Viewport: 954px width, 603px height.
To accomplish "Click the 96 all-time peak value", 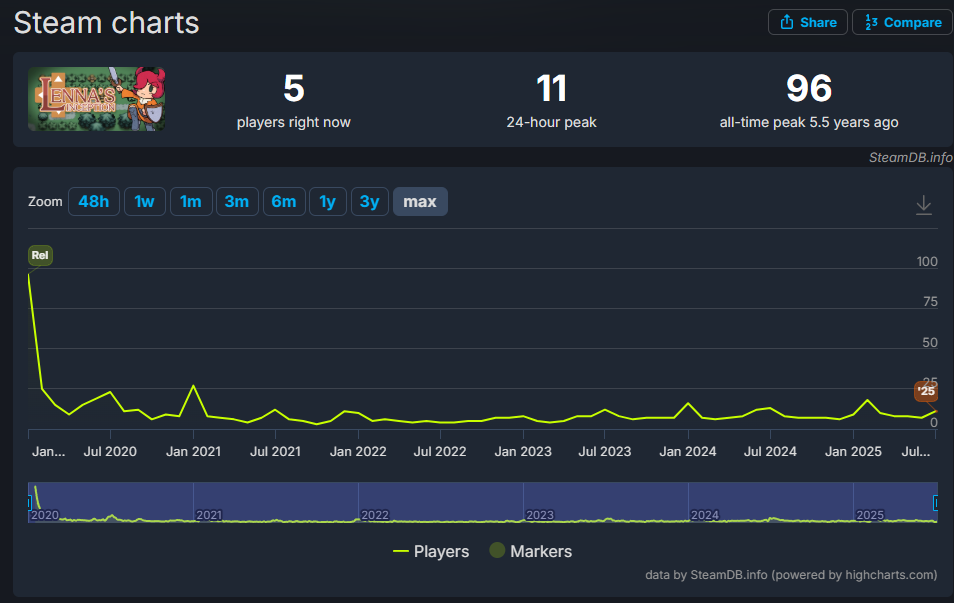I will point(809,88).
